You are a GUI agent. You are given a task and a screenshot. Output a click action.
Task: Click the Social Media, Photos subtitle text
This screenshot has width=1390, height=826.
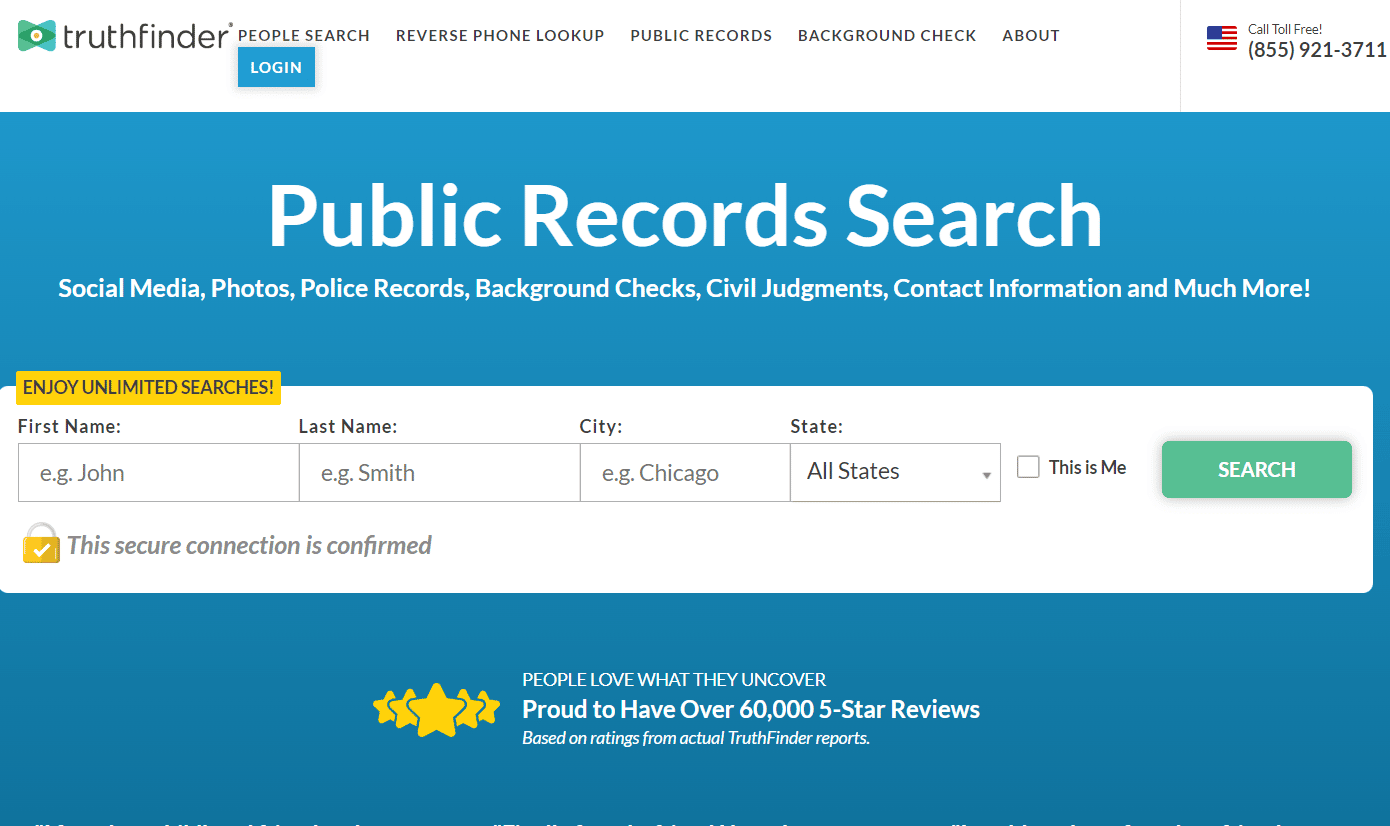click(684, 288)
